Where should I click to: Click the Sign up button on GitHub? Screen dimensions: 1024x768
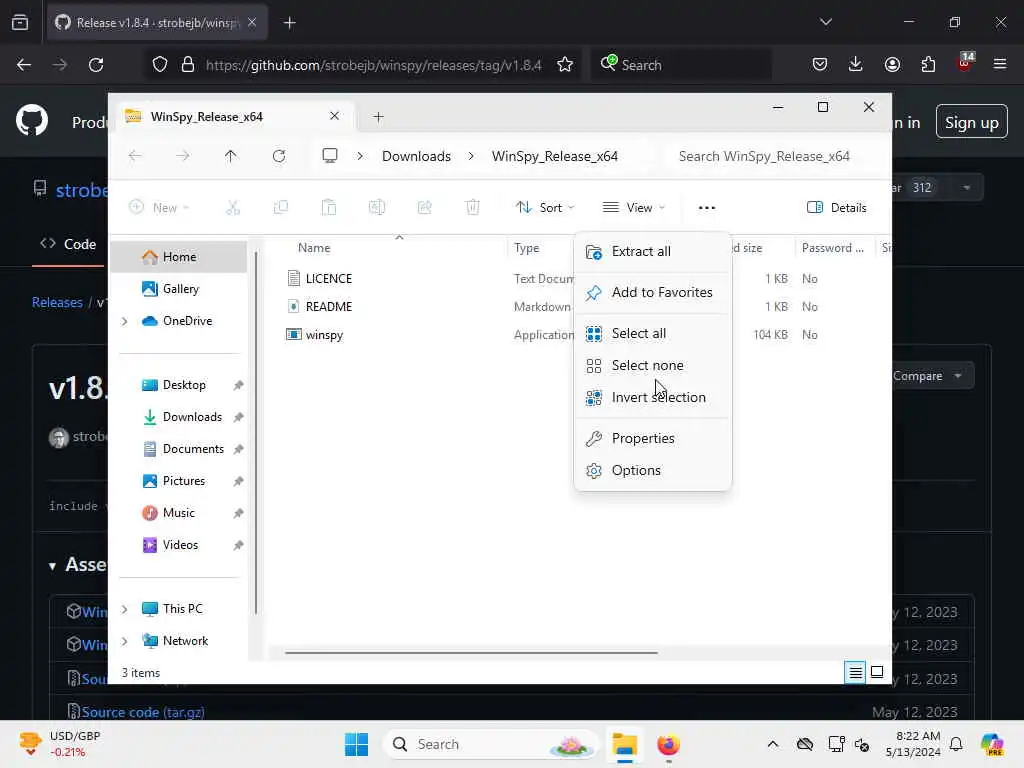(x=971, y=122)
